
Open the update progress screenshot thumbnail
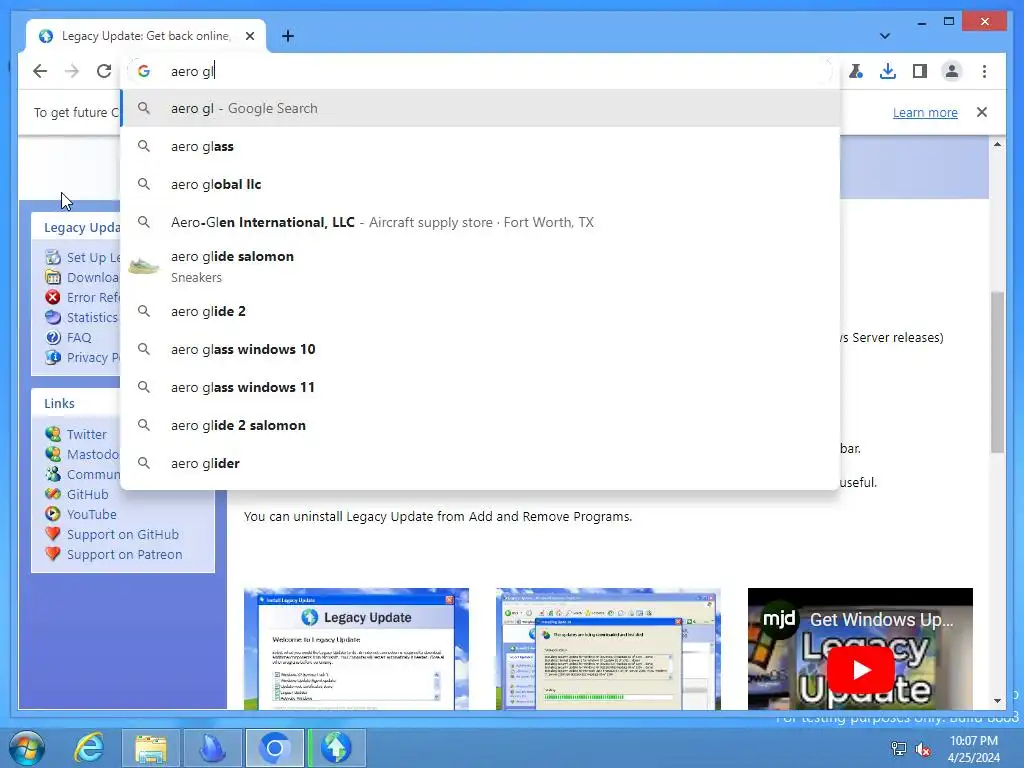[608, 648]
